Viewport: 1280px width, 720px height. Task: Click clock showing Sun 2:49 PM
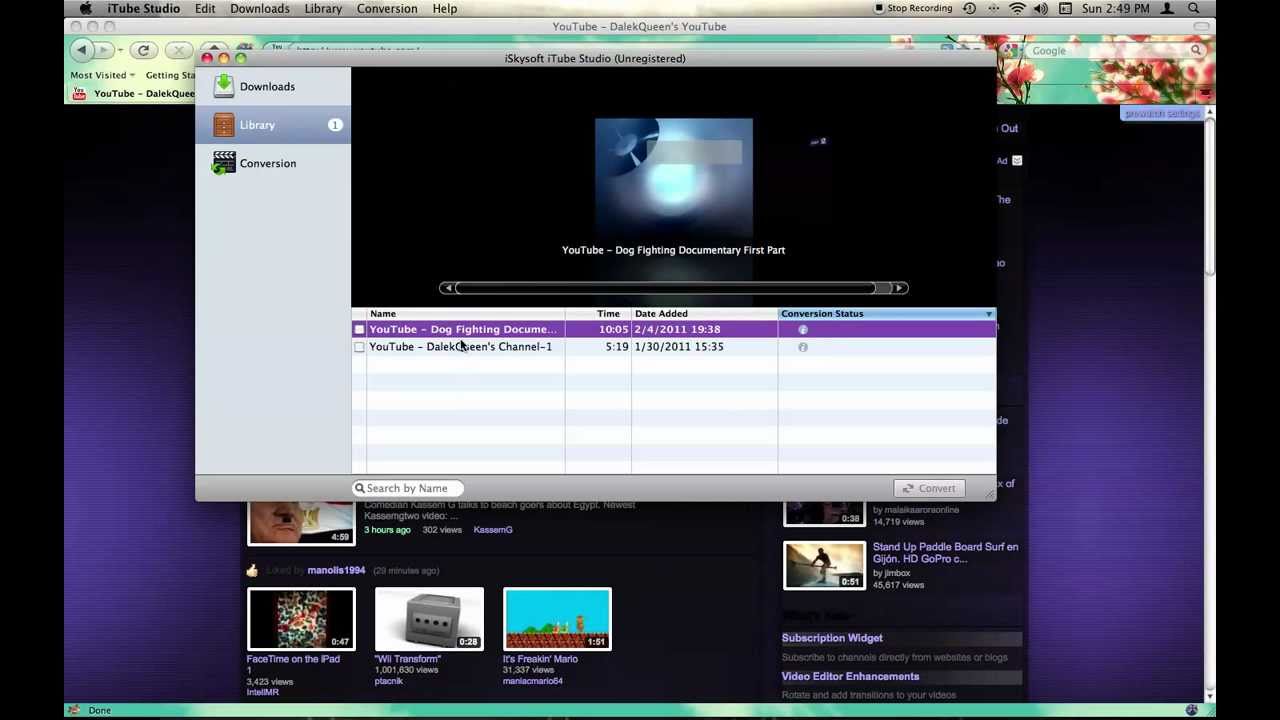1116,8
